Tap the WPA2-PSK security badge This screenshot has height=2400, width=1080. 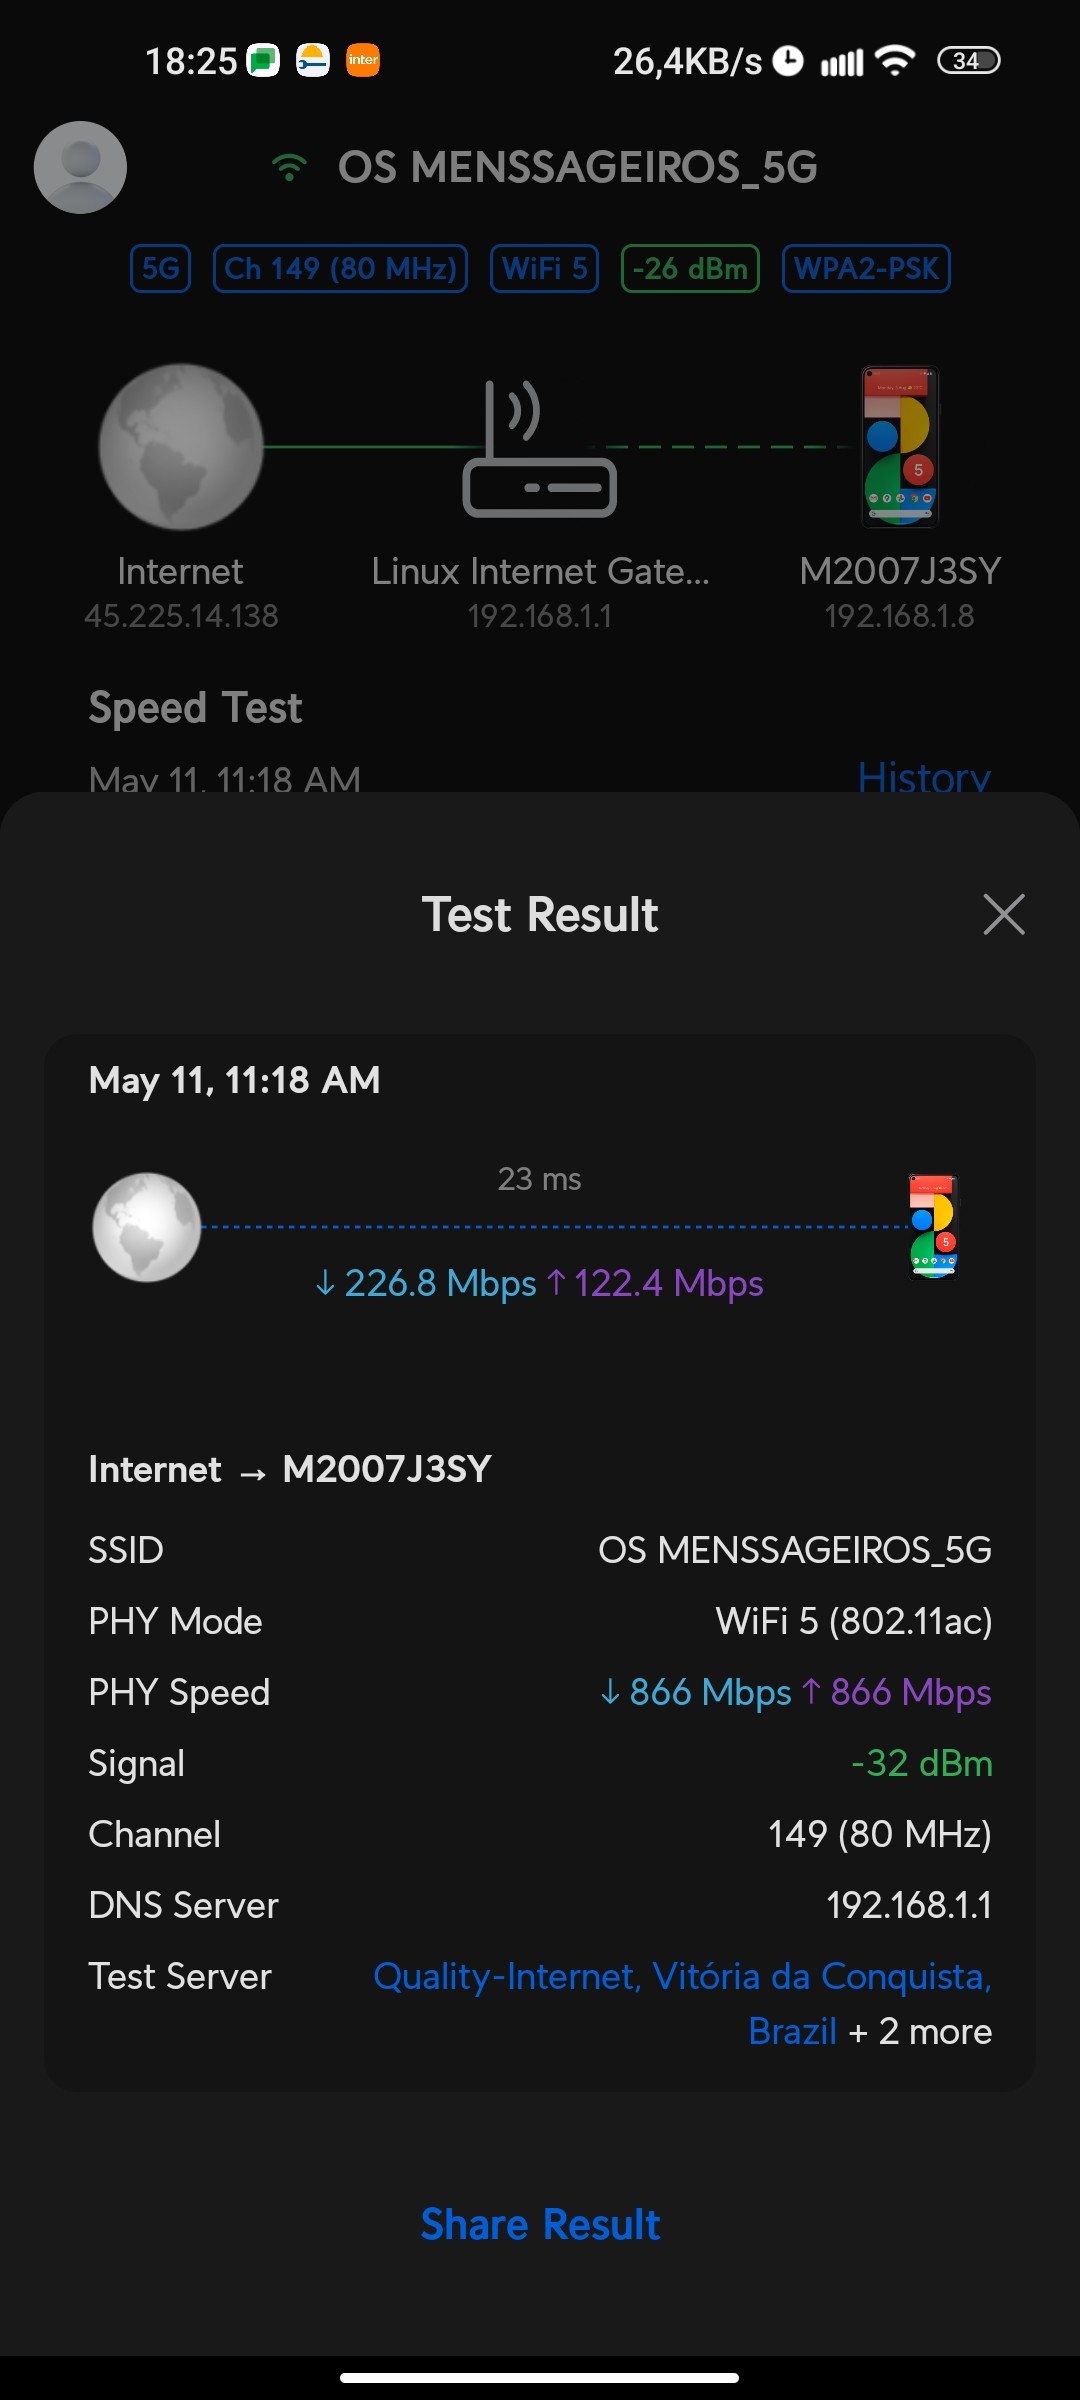click(x=866, y=268)
